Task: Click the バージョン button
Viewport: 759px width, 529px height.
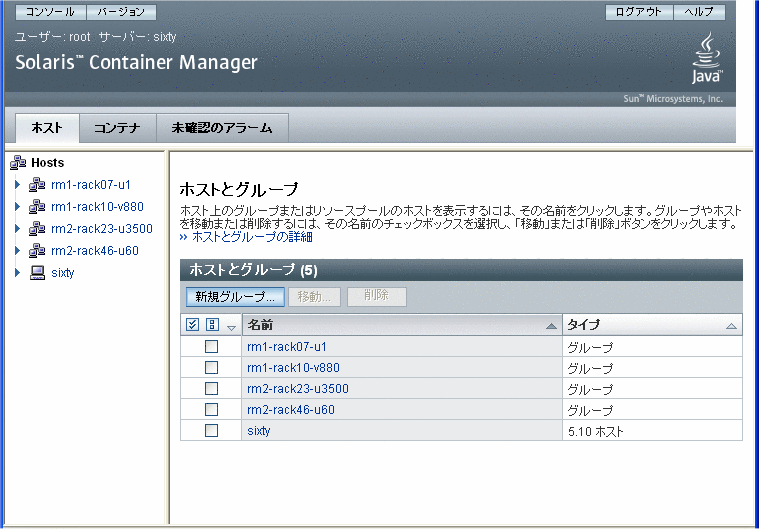Action: [x=121, y=12]
